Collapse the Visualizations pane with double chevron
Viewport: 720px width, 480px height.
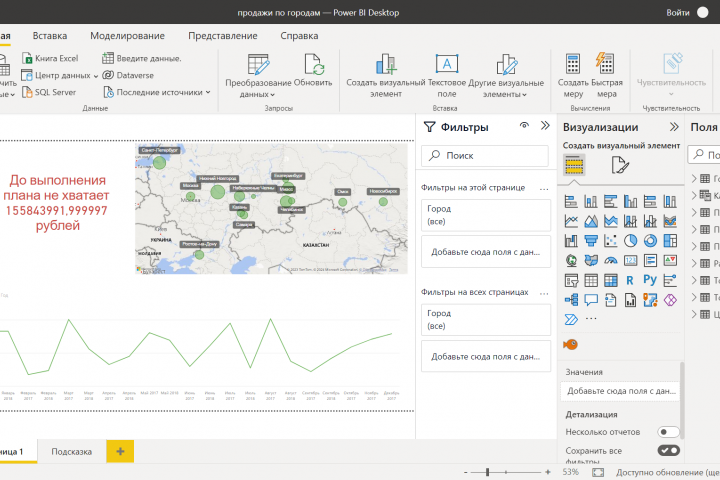point(674,127)
